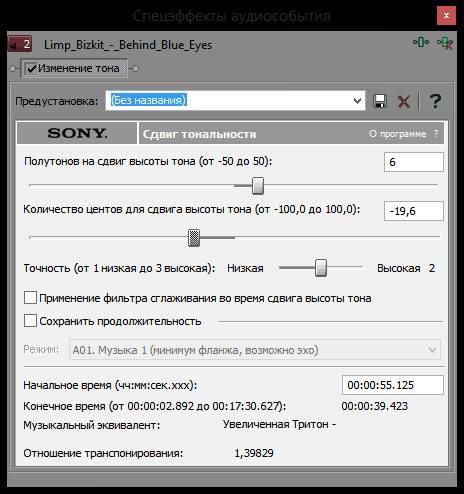Click the red audio event number 2 icon
Image resolution: width=464 pixels, height=494 pixels.
pos(20,44)
